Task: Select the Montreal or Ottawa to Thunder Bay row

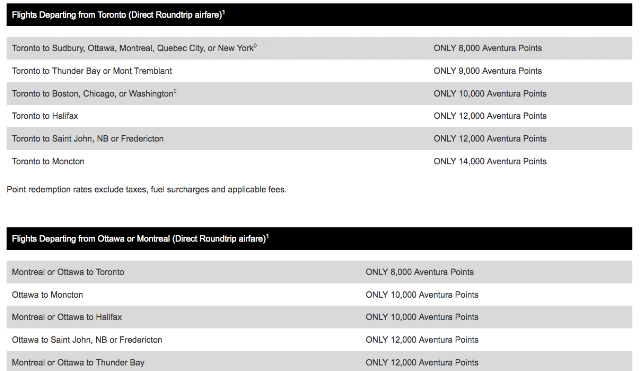Action: click(x=319, y=362)
